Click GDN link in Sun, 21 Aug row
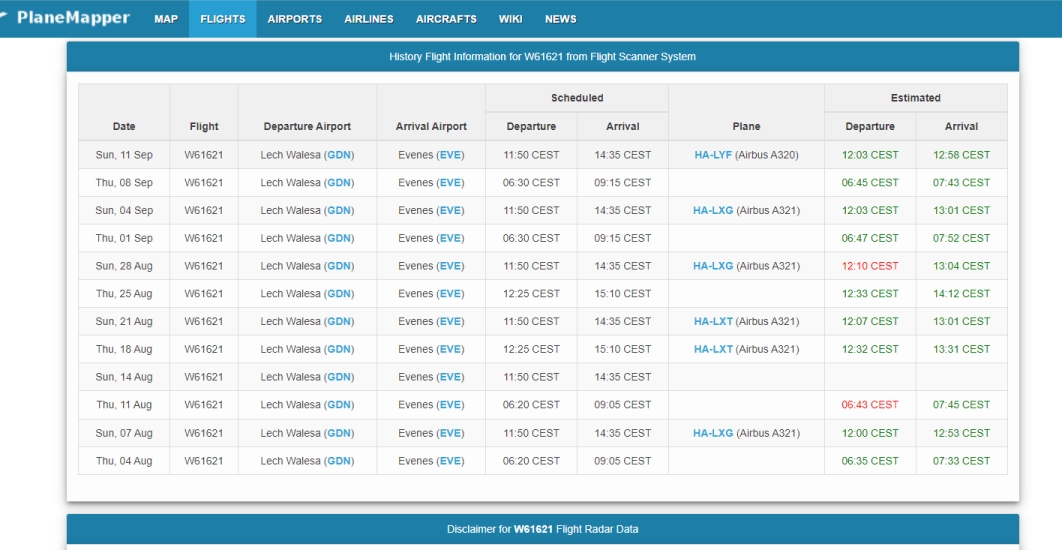Image resolution: width=1062 pixels, height=550 pixels. pyautogui.click(x=339, y=322)
